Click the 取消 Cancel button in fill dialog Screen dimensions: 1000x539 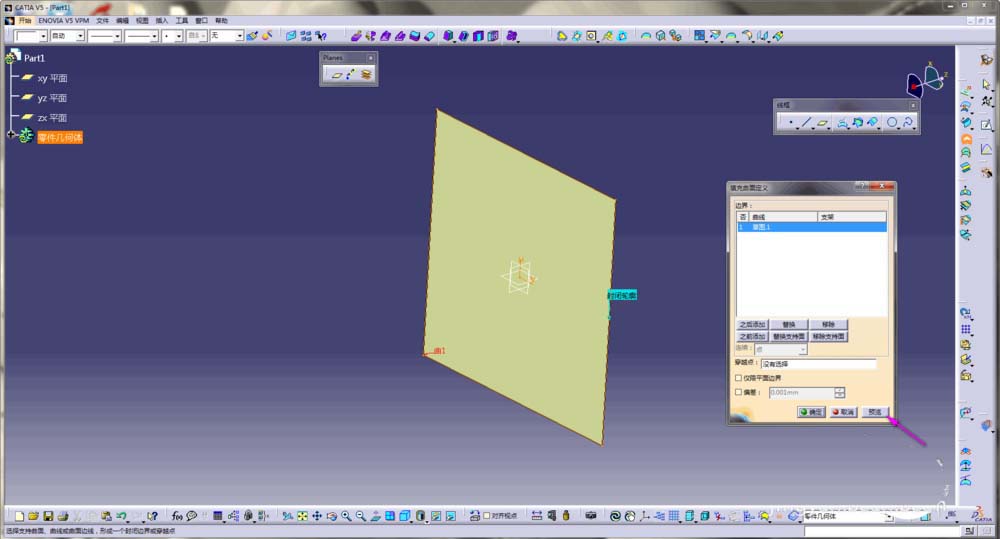click(x=844, y=412)
